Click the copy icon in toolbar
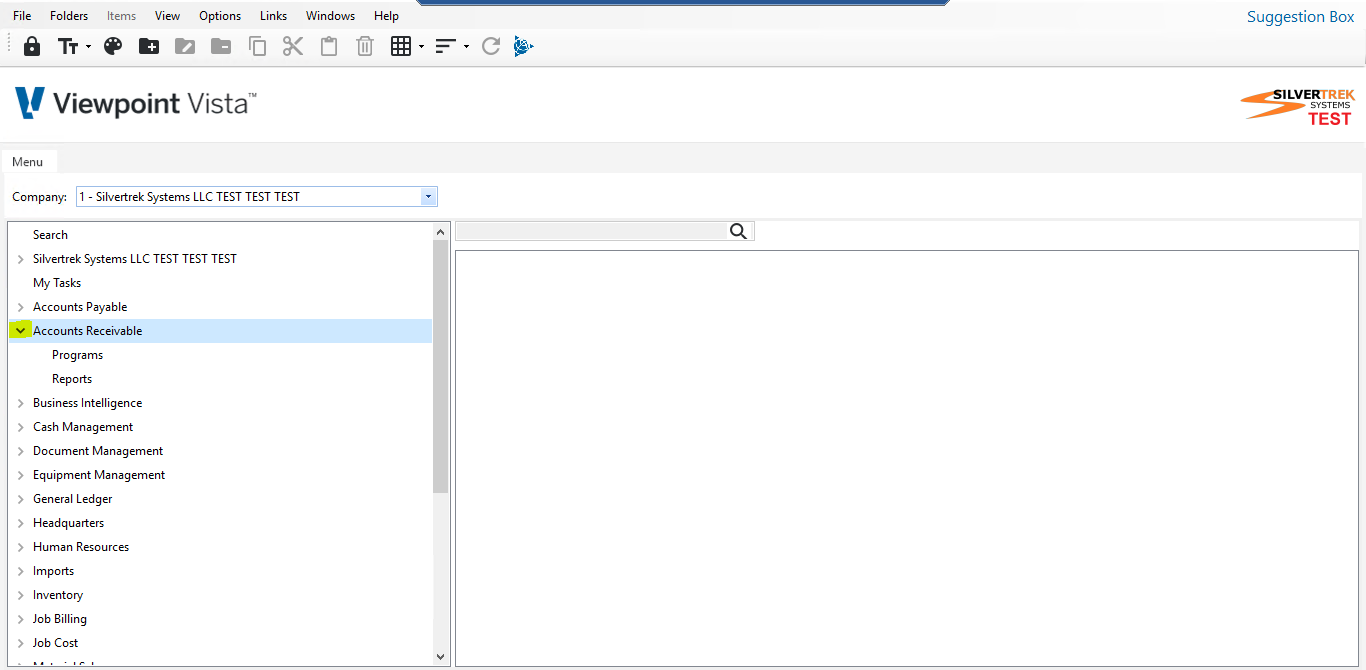 pos(257,46)
